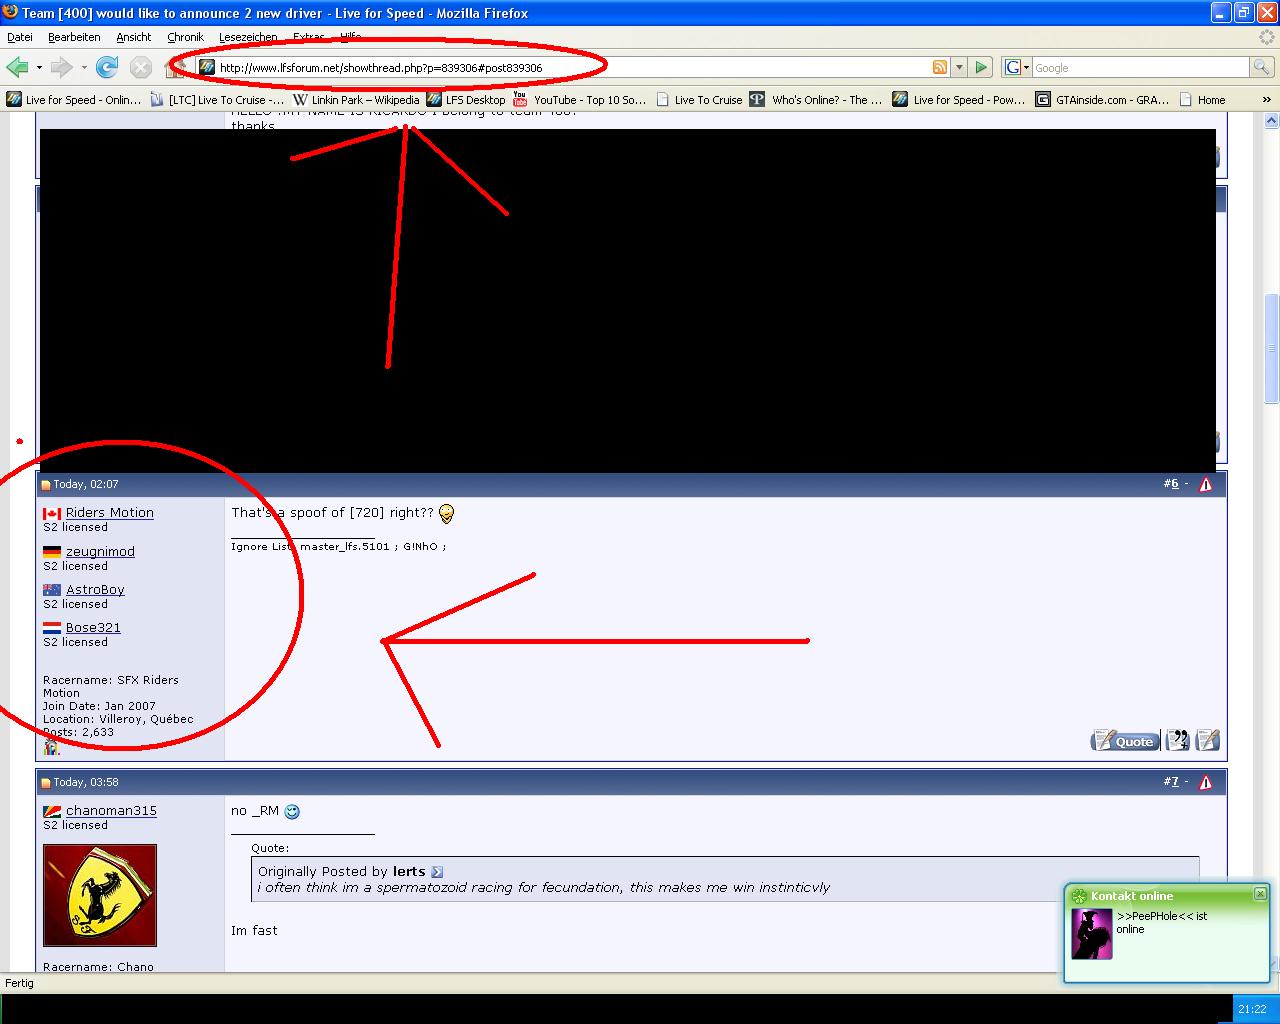This screenshot has height=1024, width=1280.
Task: Expand the Forward history dropdown arrow
Action: [84, 67]
